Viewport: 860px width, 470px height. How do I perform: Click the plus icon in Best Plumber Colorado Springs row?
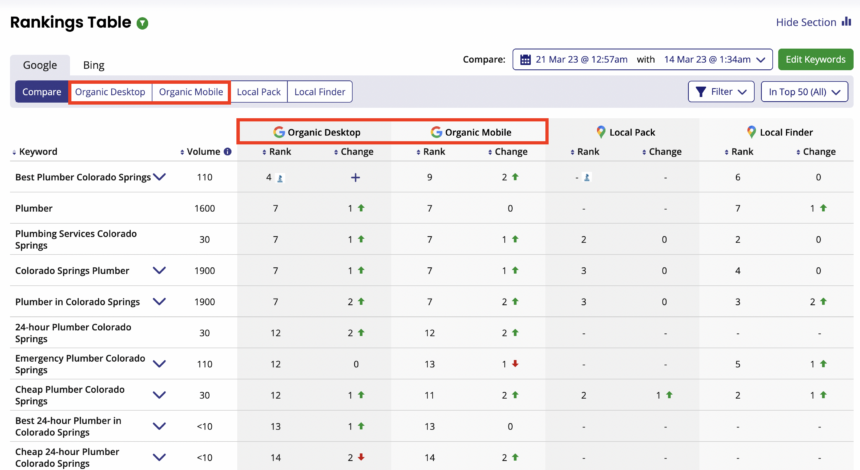pos(356,177)
